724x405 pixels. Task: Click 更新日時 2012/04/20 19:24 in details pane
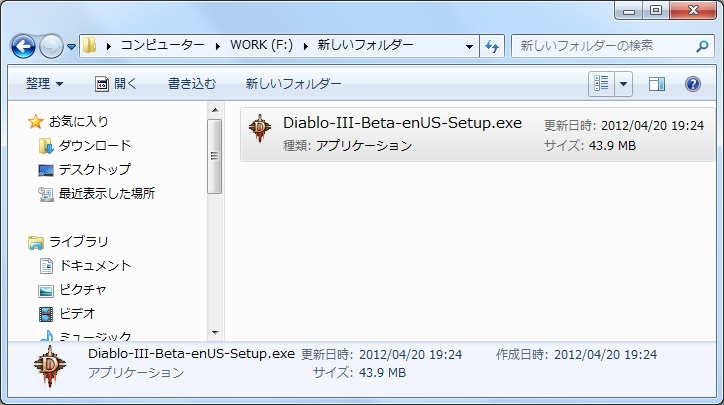click(381, 354)
